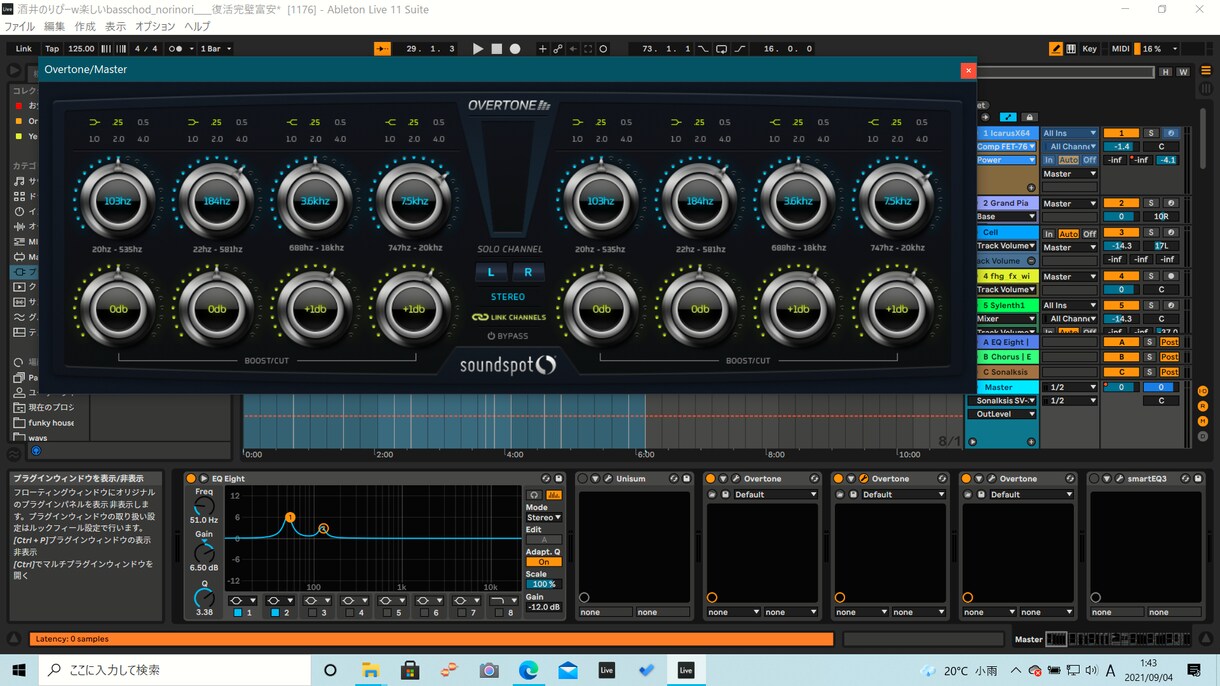Click the Link button
Viewport: 1220px width, 686px height.
(x=24, y=49)
